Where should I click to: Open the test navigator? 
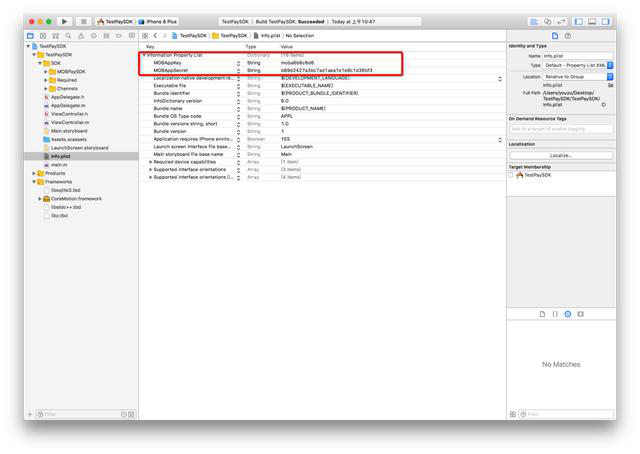tap(93, 36)
